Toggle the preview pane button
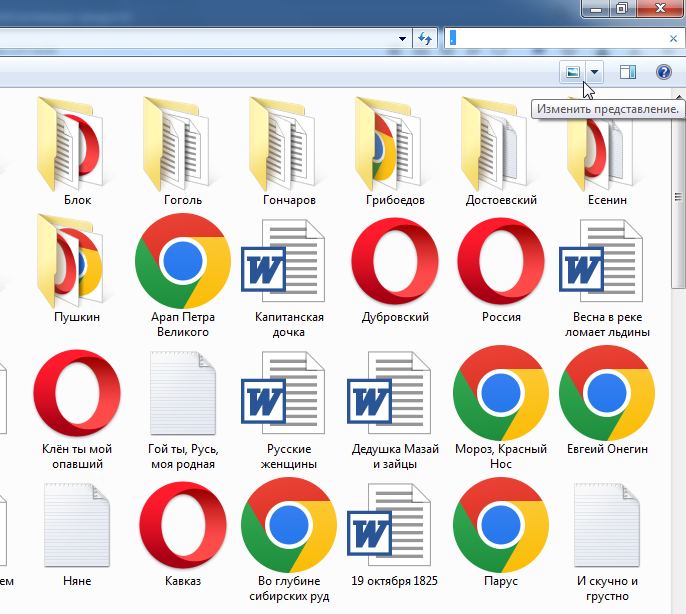Image resolution: width=686 pixels, height=614 pixels. point(628,72)
